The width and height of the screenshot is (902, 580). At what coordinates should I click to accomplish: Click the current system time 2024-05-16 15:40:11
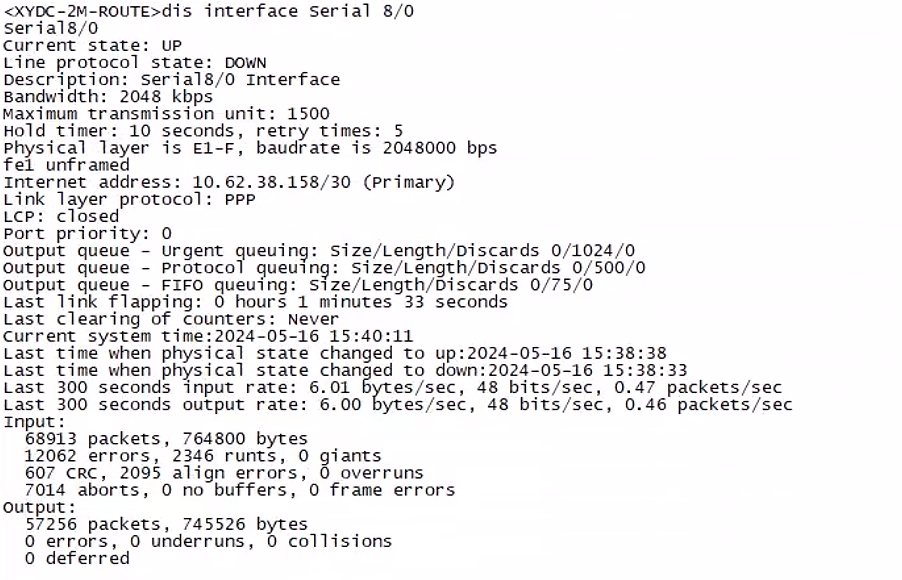click(x=313, y=336)
